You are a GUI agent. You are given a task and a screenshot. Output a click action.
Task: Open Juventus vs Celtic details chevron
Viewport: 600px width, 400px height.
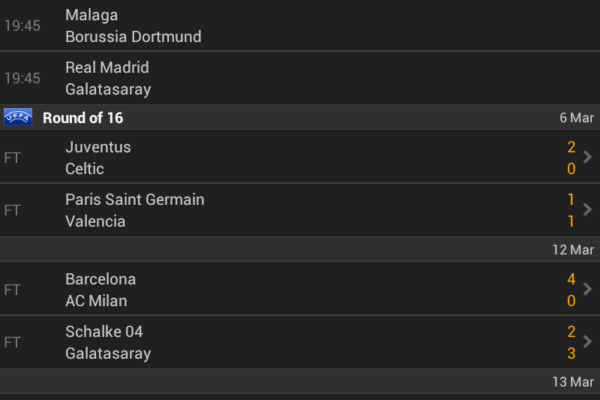pyautogui.click(x=588, y=157)
